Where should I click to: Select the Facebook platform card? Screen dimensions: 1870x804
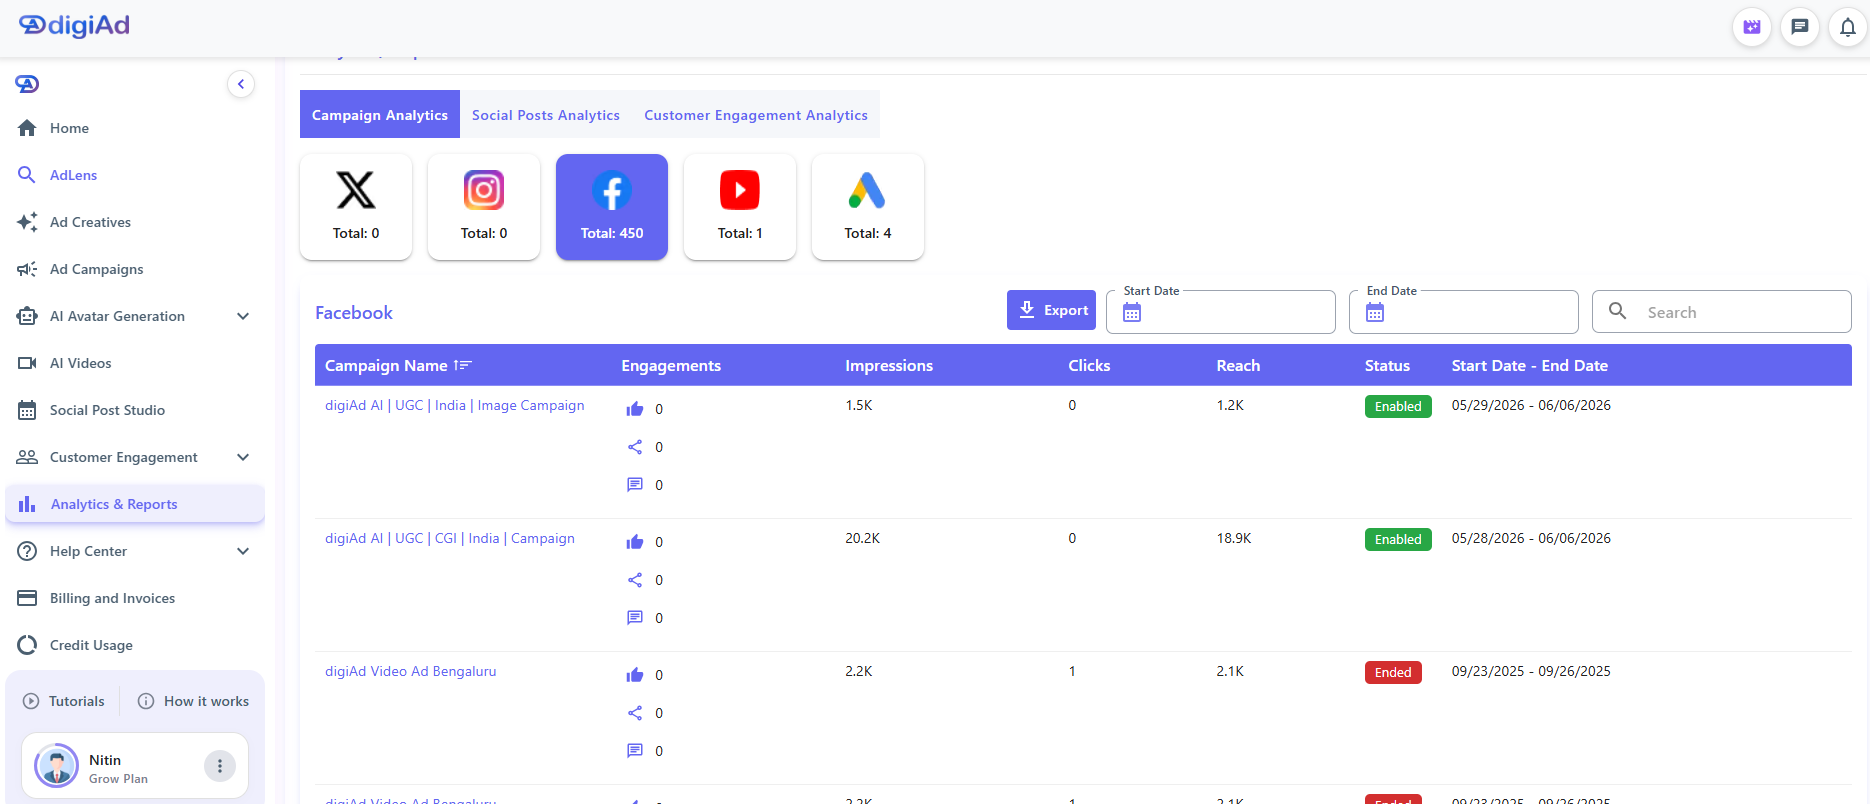[612, 207]
